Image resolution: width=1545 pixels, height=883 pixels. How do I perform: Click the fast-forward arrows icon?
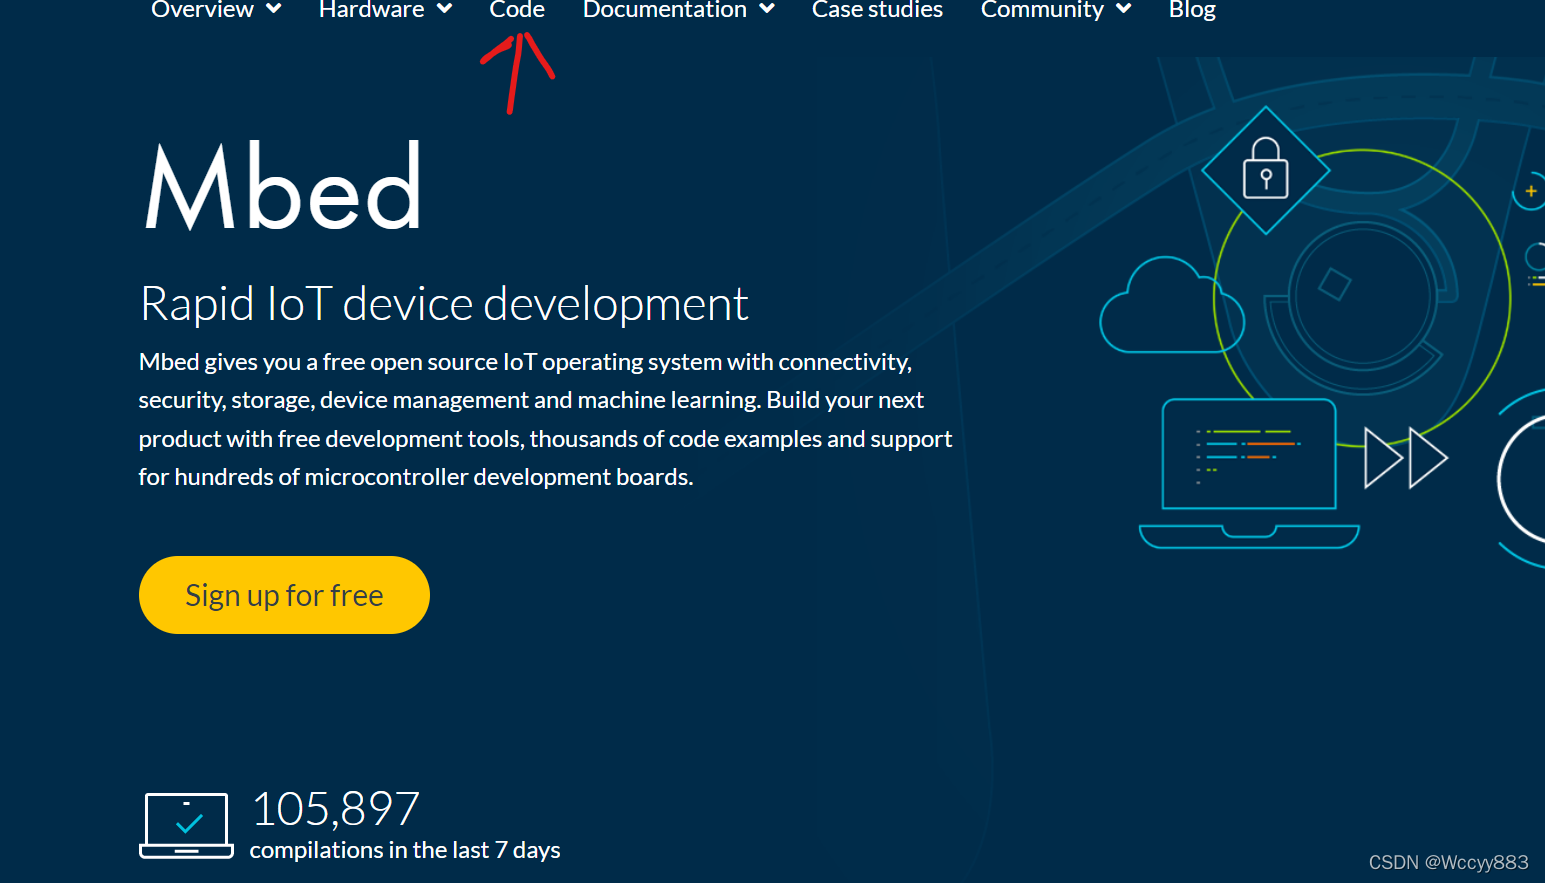pyautogui.click(x=1406, y=458)
